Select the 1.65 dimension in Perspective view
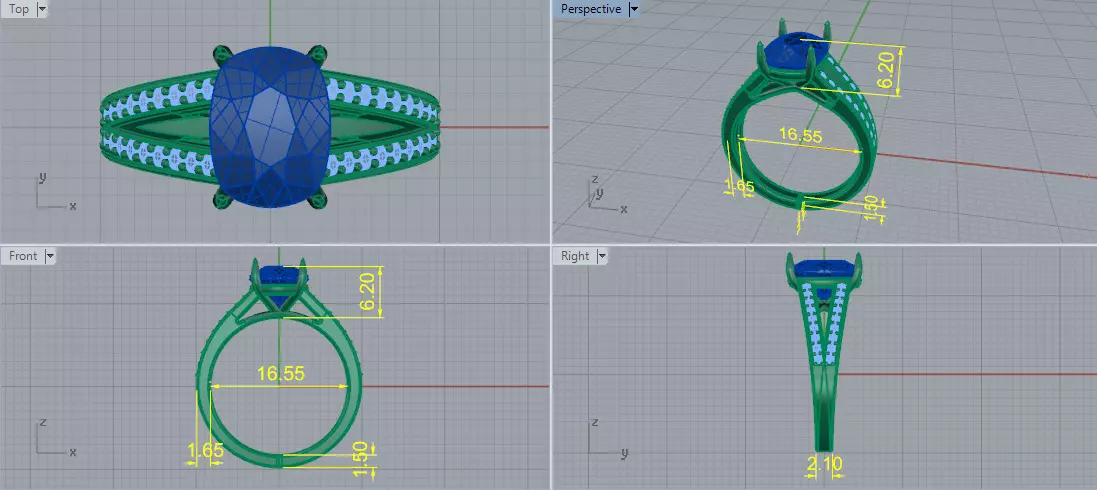The height and width of the screenshot is (490, 1097). 739,186
